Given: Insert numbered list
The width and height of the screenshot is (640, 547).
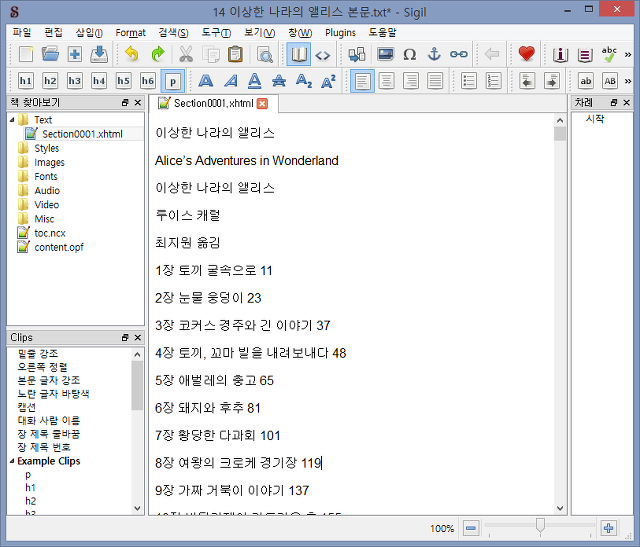Looking at the screenshot, I should tap(493, 81).
